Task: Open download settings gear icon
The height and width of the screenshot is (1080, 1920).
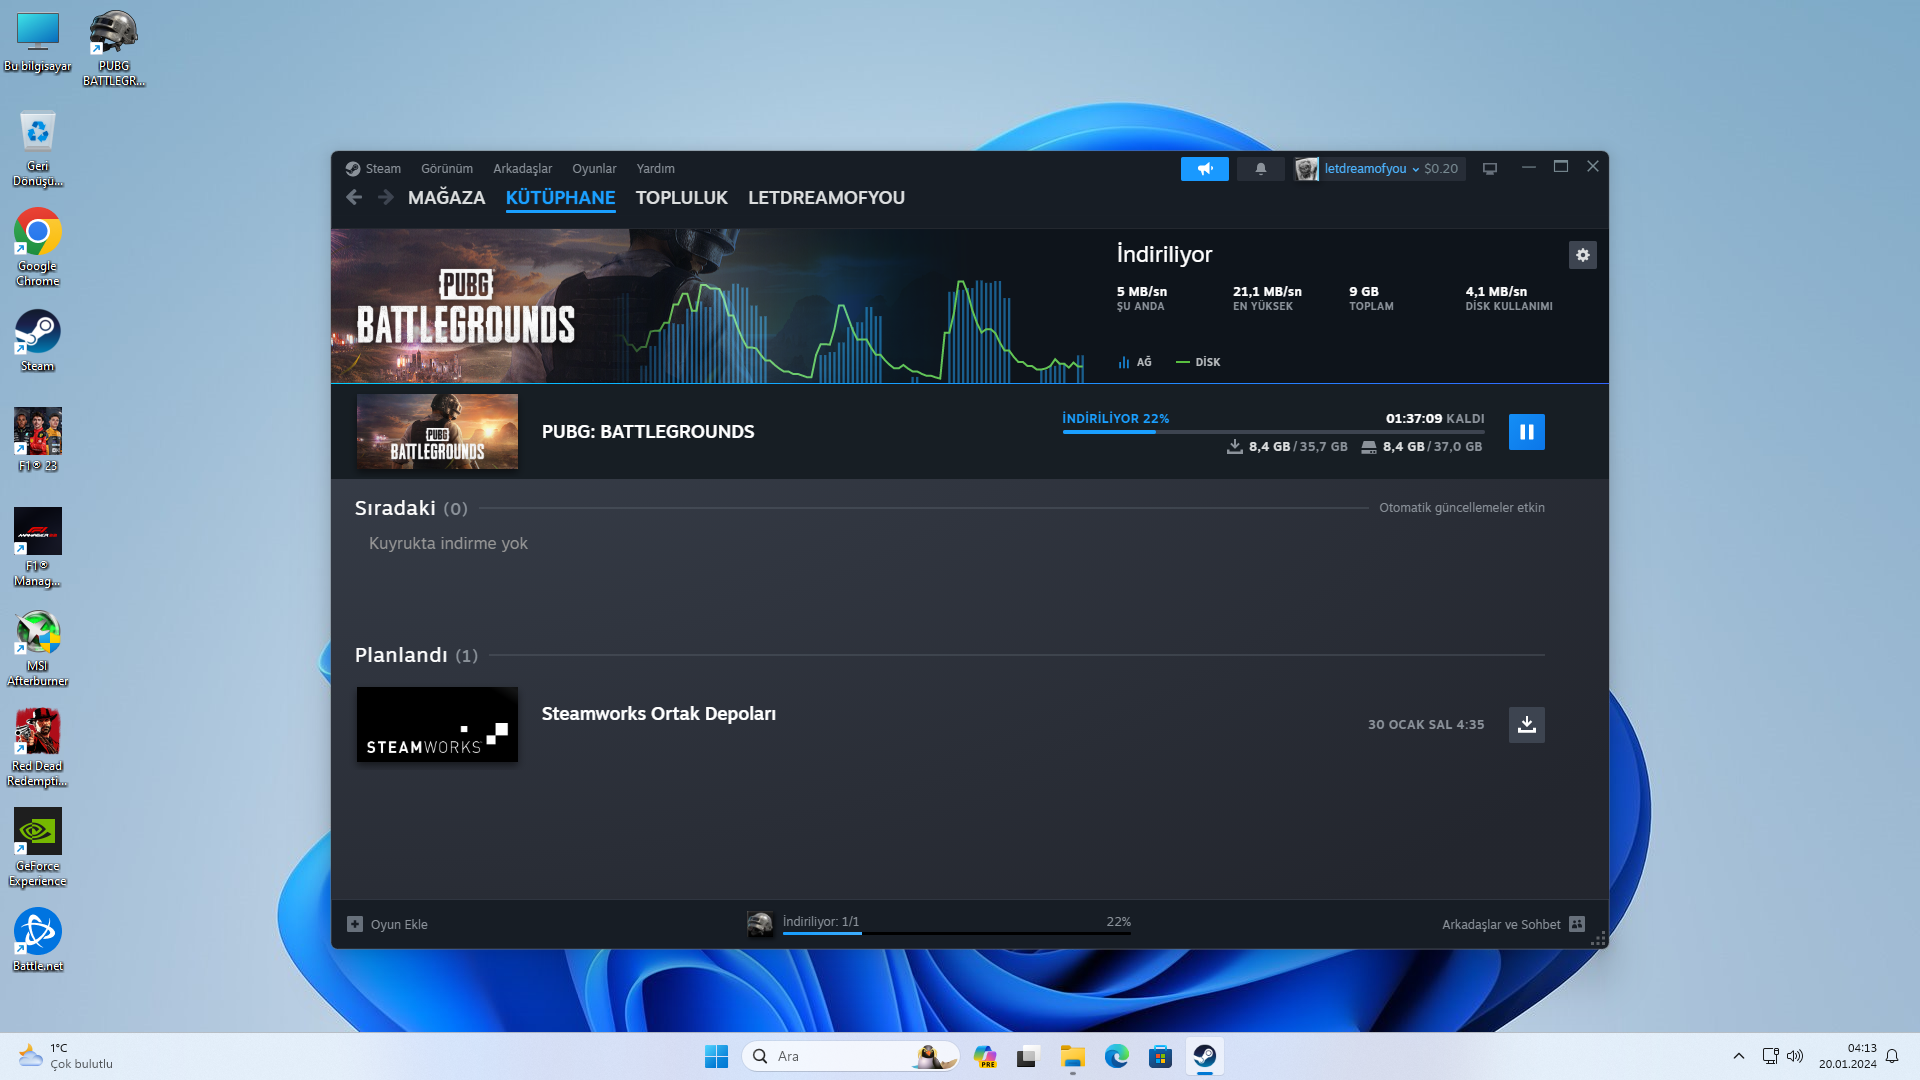Action: coord(1582,255)
